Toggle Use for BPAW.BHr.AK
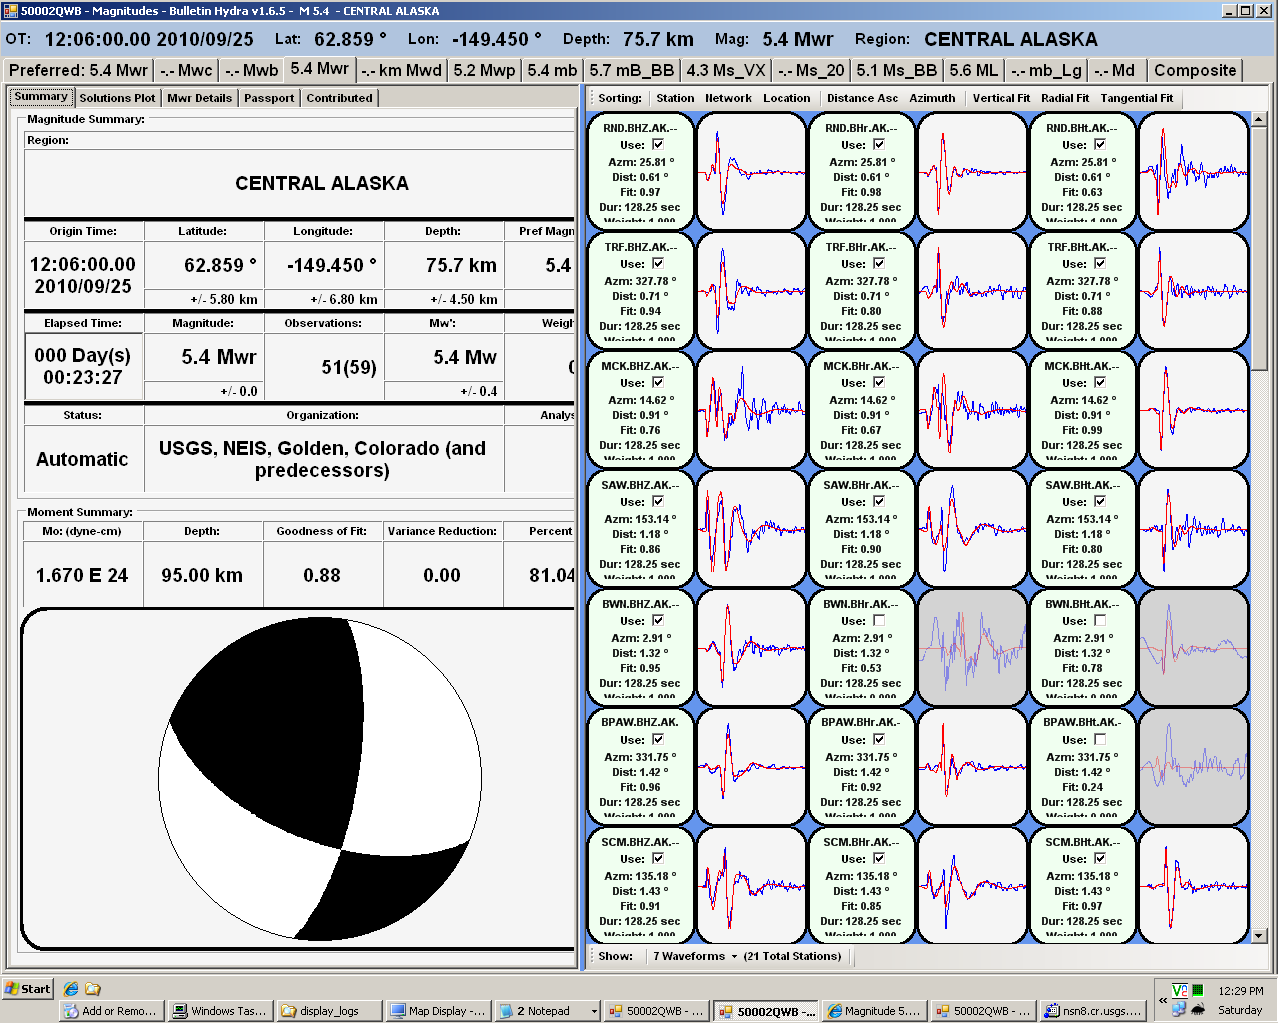 tap(879, 739)
